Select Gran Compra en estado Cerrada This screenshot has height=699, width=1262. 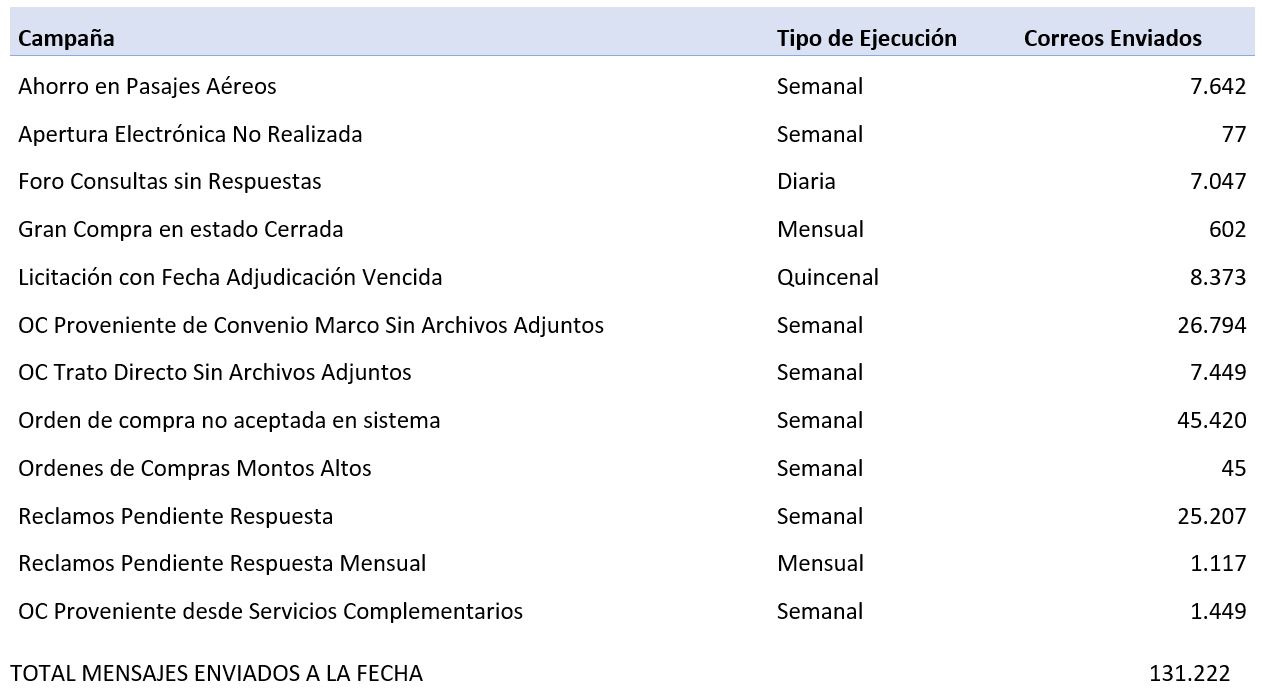[180, 229]
